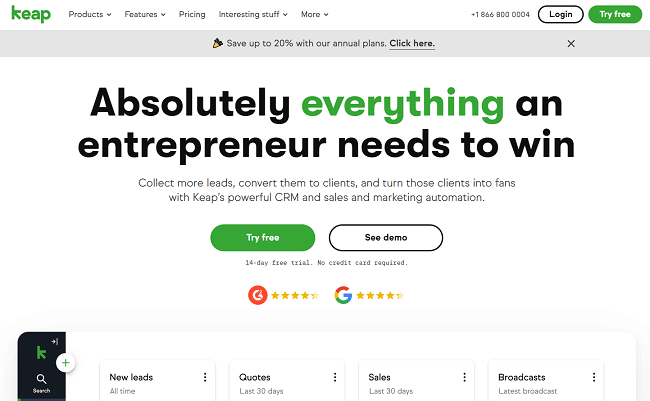The width and height of the screenshot is (650, 401).
Task: Open the Broadcasts card three-dot menu
Action: tap(594, 377)
